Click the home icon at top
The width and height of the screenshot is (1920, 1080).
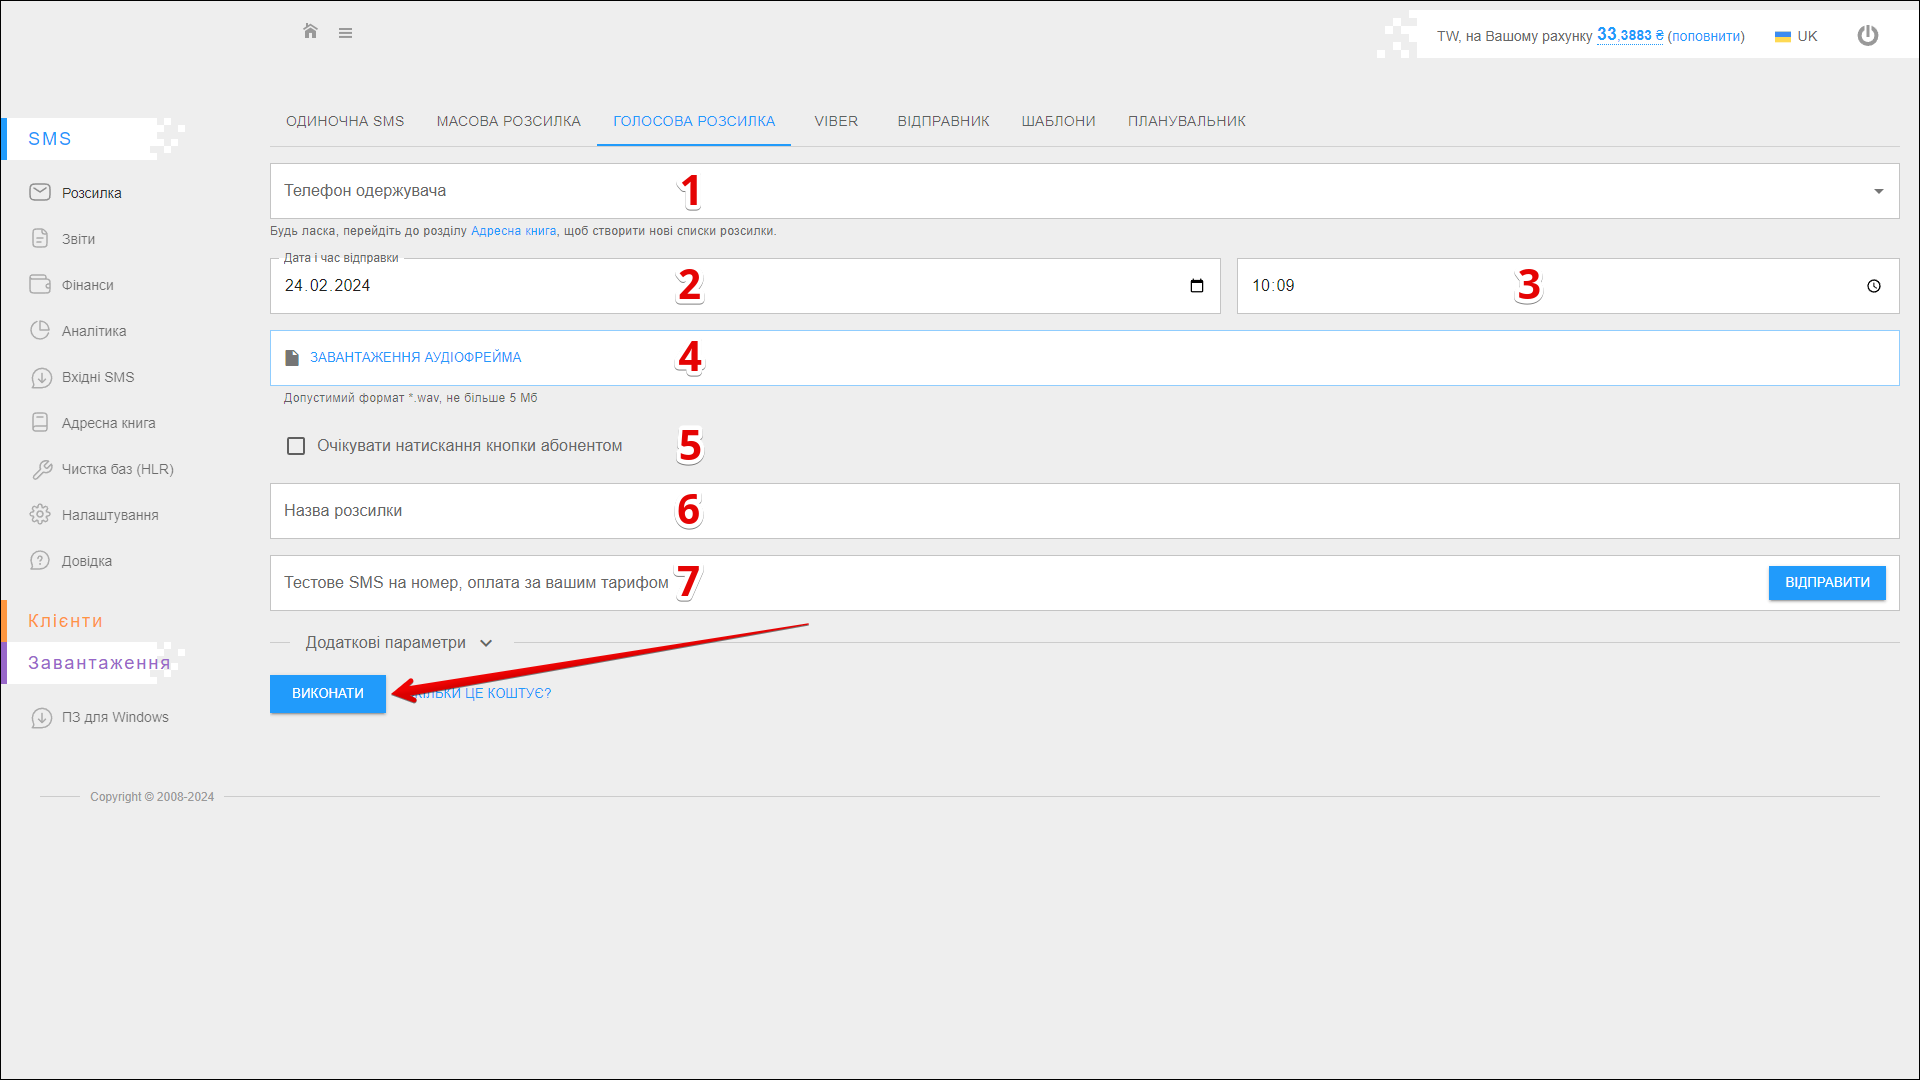tap(310, 32)
